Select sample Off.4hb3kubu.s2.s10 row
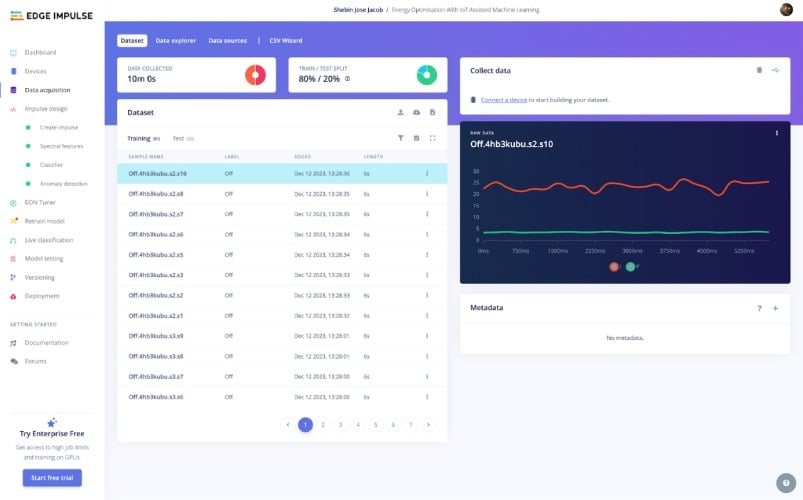The image size is (803, 500). (282, 174)
